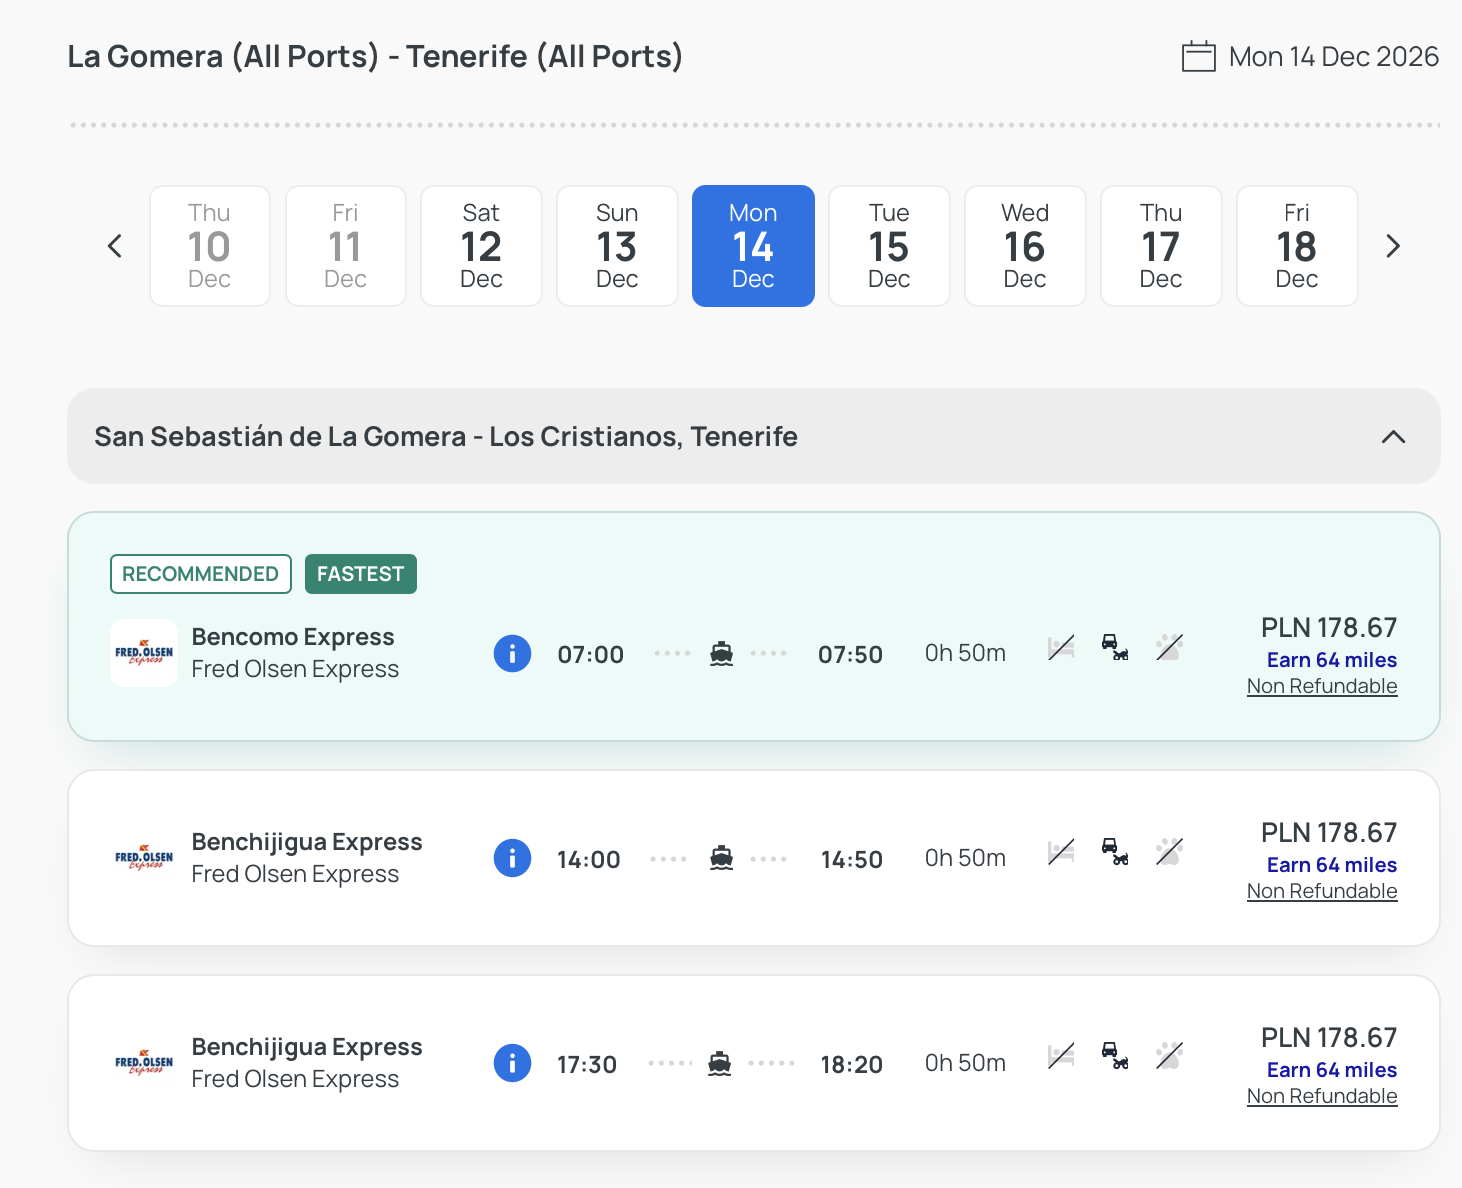The width and height of the screenshot is (1462, 1188).
Task: Open info for 17:30 Benchijigua Express sailing
Action: (x=512, y=1063)
